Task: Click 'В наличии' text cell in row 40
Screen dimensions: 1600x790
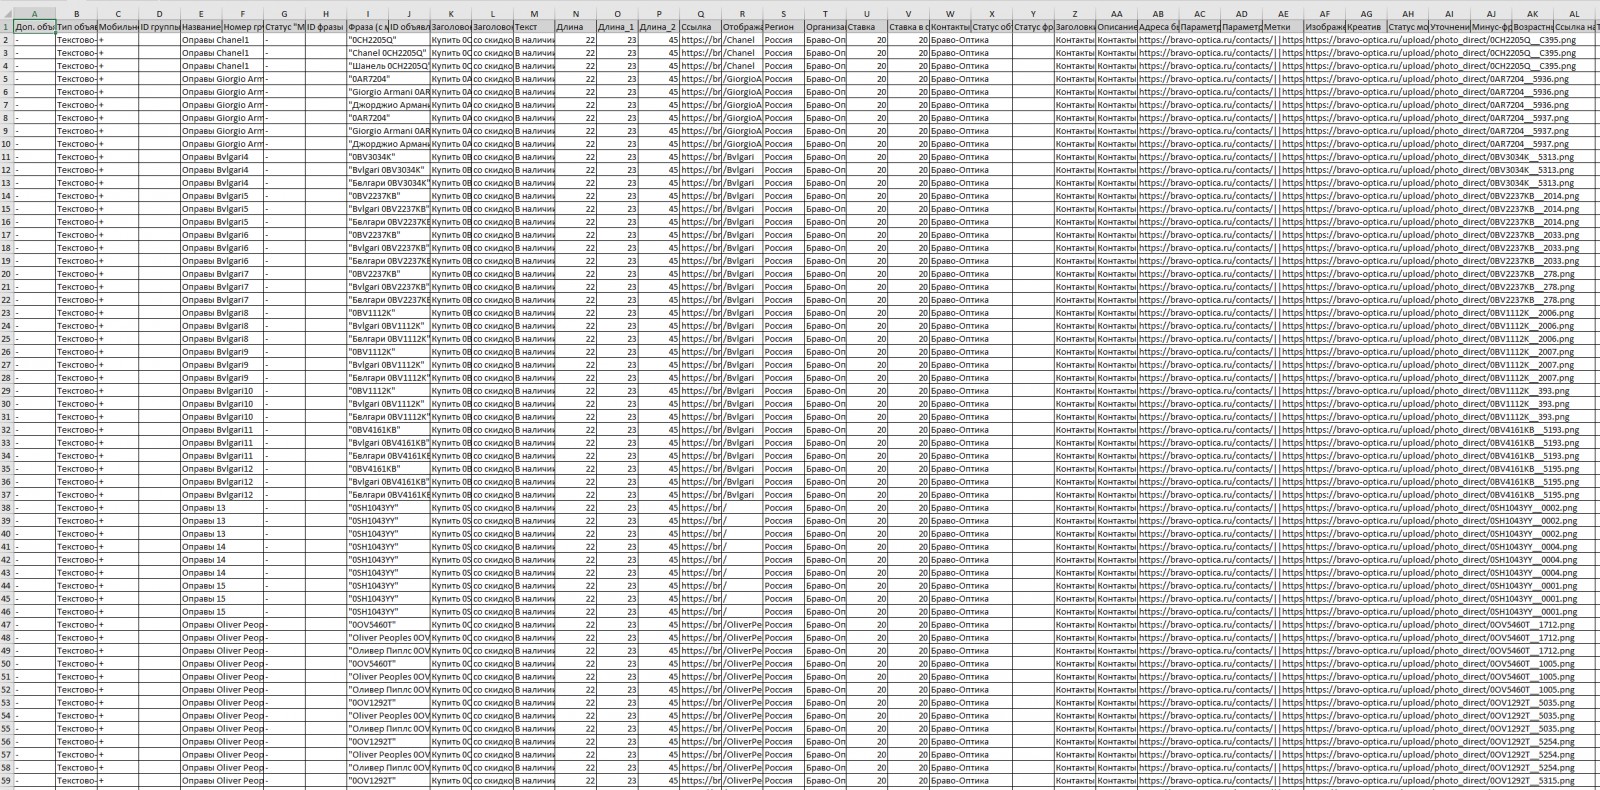Action: pos(534,534)
